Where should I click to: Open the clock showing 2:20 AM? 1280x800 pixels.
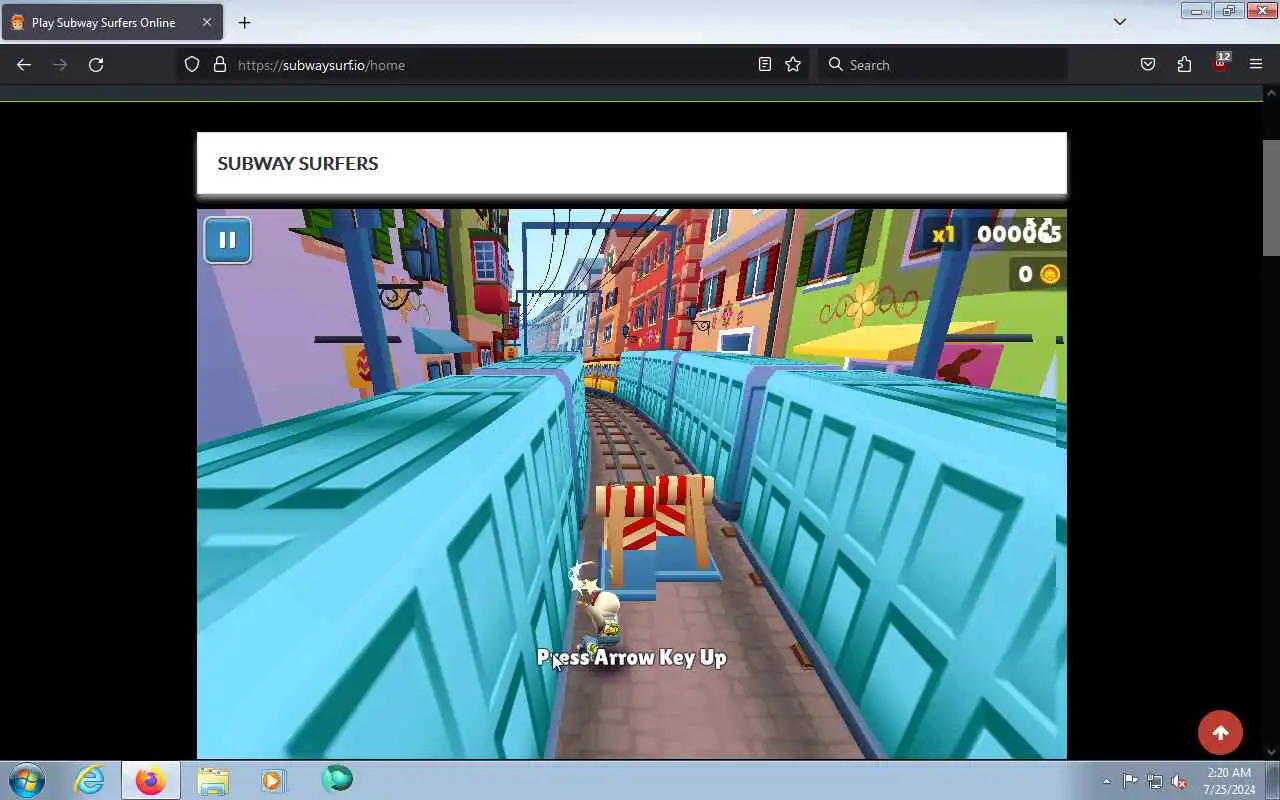click(x=1229, y=780)
